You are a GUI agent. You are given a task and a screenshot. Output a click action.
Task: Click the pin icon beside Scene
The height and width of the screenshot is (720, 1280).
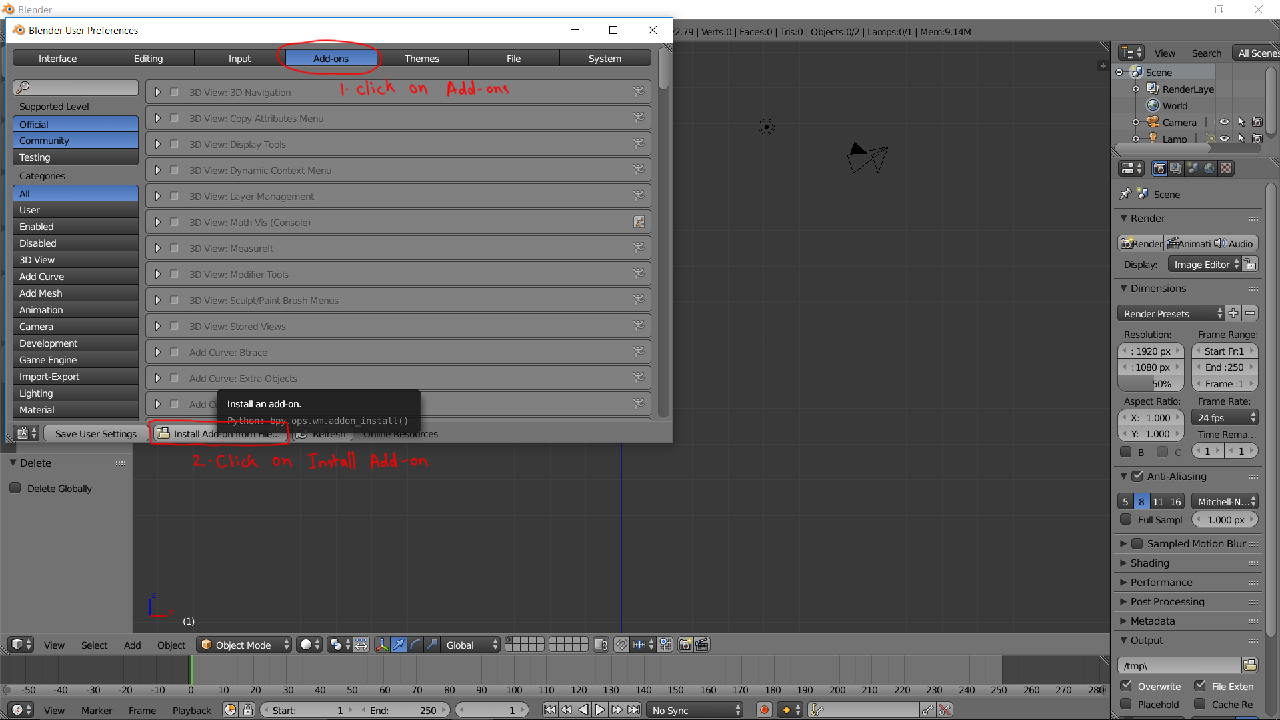click(x=1125, y=194)
